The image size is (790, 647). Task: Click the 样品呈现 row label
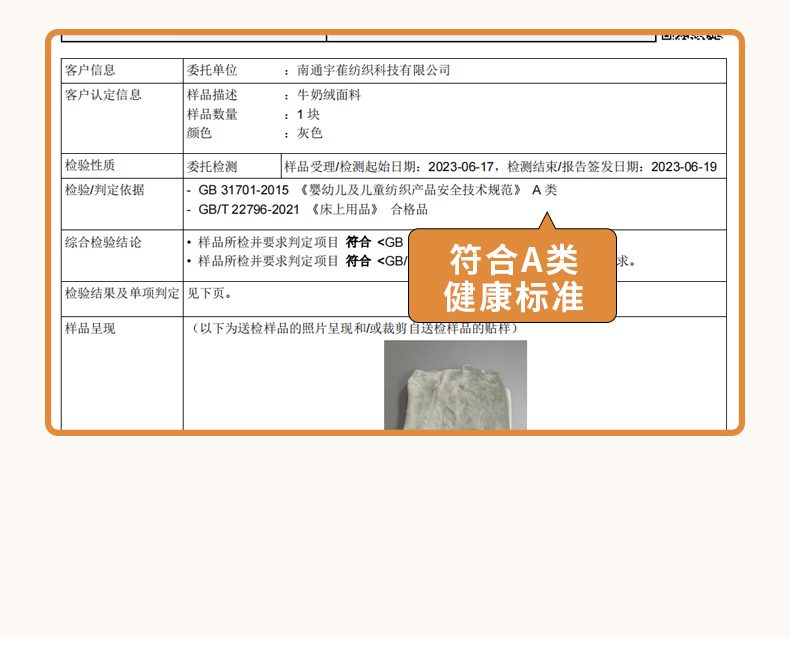(90, 328)
